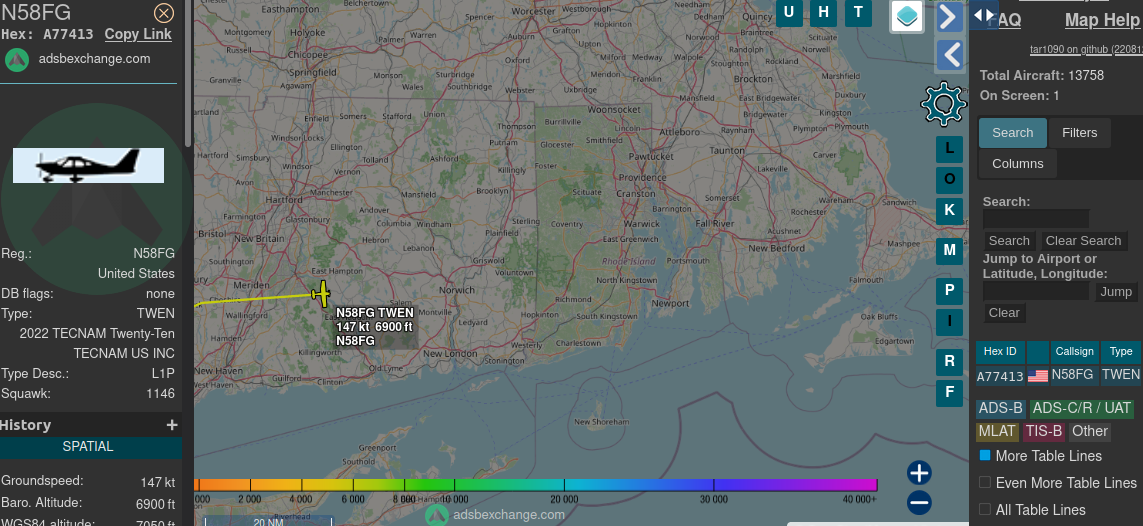1143x526 pixels.
Task: Toggle the K map option button
Action: coord(949,211)
